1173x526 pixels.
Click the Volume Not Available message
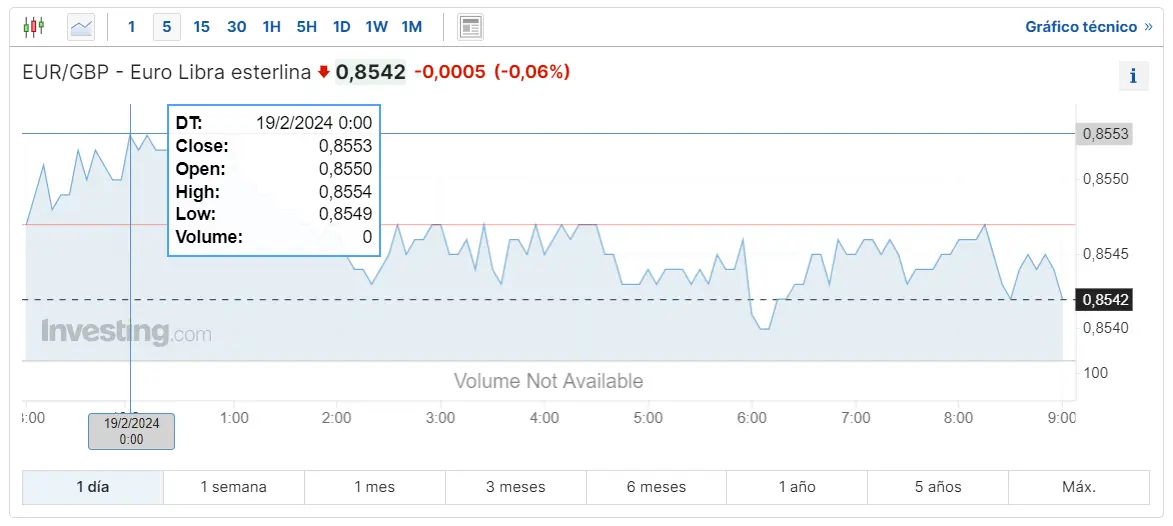pyautogui.click(x=548, y=382)
